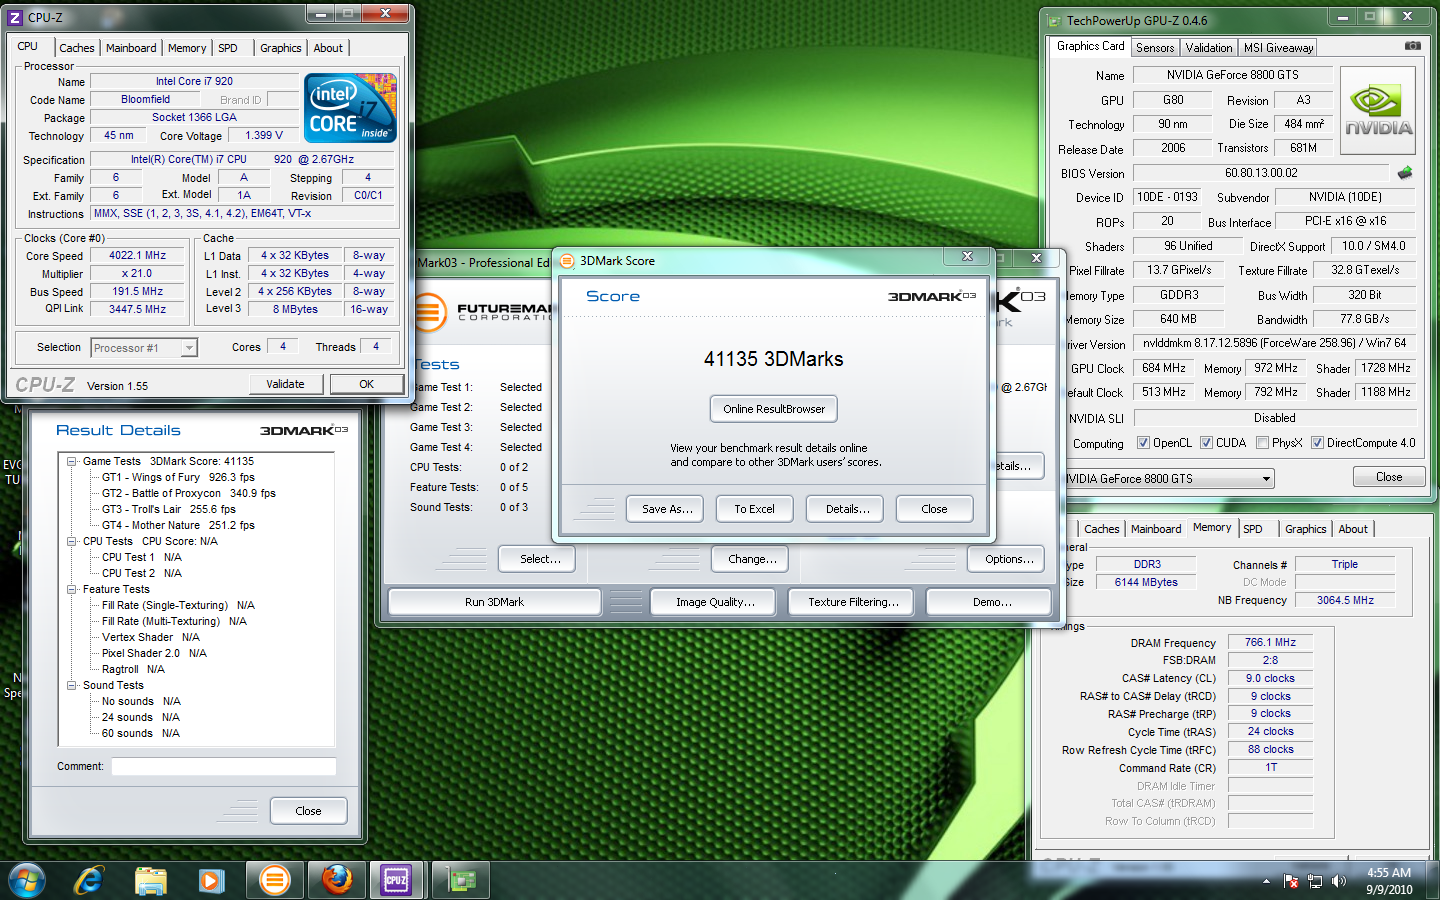Open the Memory tab in top CPU-Z
The width and height of the screenshot is (1440, 900).
(187, 48)
